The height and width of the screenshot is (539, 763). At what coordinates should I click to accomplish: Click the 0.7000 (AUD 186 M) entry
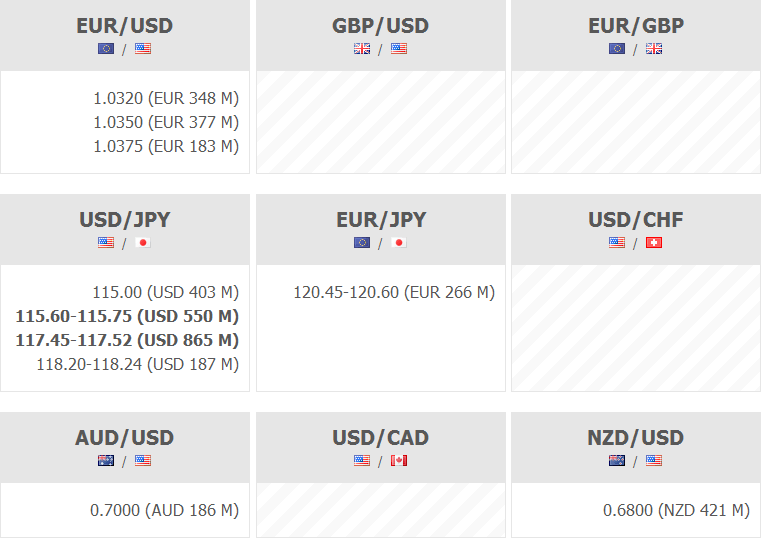coord(164,510)
